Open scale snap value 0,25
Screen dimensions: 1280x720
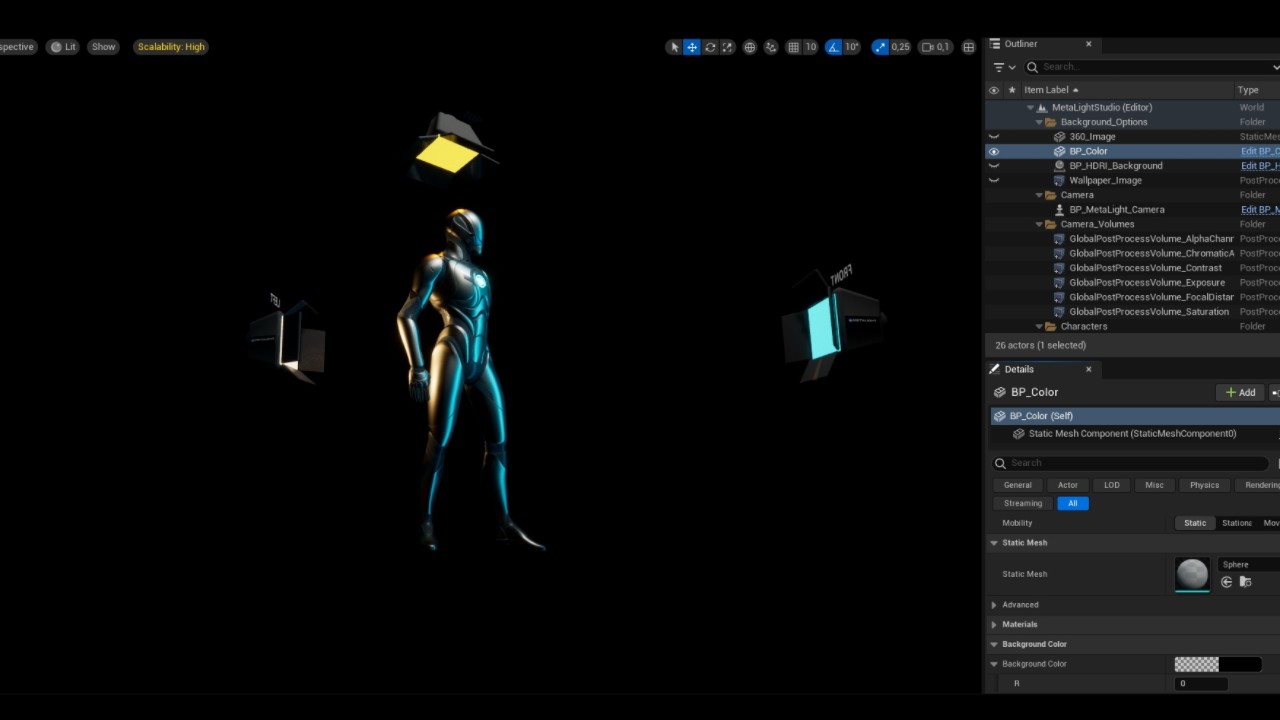900,47
